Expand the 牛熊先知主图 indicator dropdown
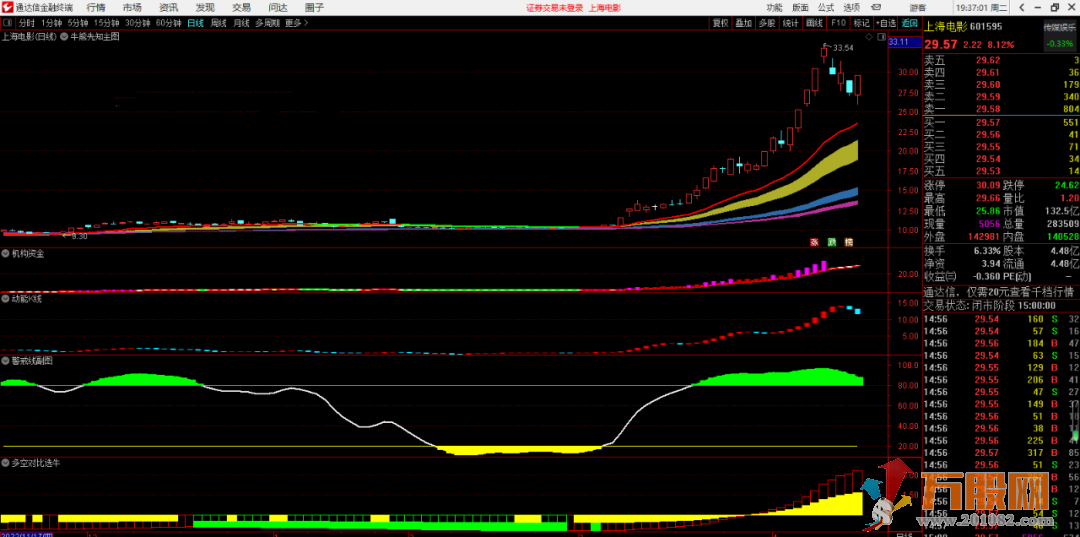Viewport: 1080px width, 537px height. pyautogui.click(x=64, y=37)
